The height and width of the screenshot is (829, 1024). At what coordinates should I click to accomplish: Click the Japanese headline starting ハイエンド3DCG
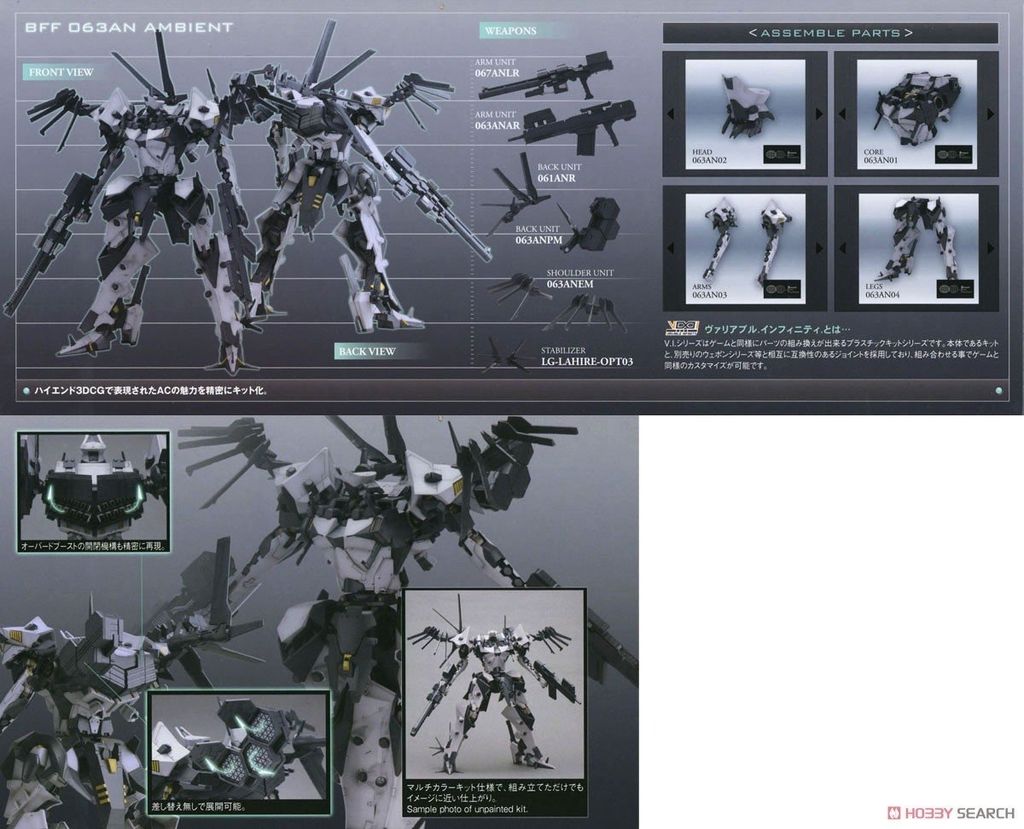click(x=151, y=391)
